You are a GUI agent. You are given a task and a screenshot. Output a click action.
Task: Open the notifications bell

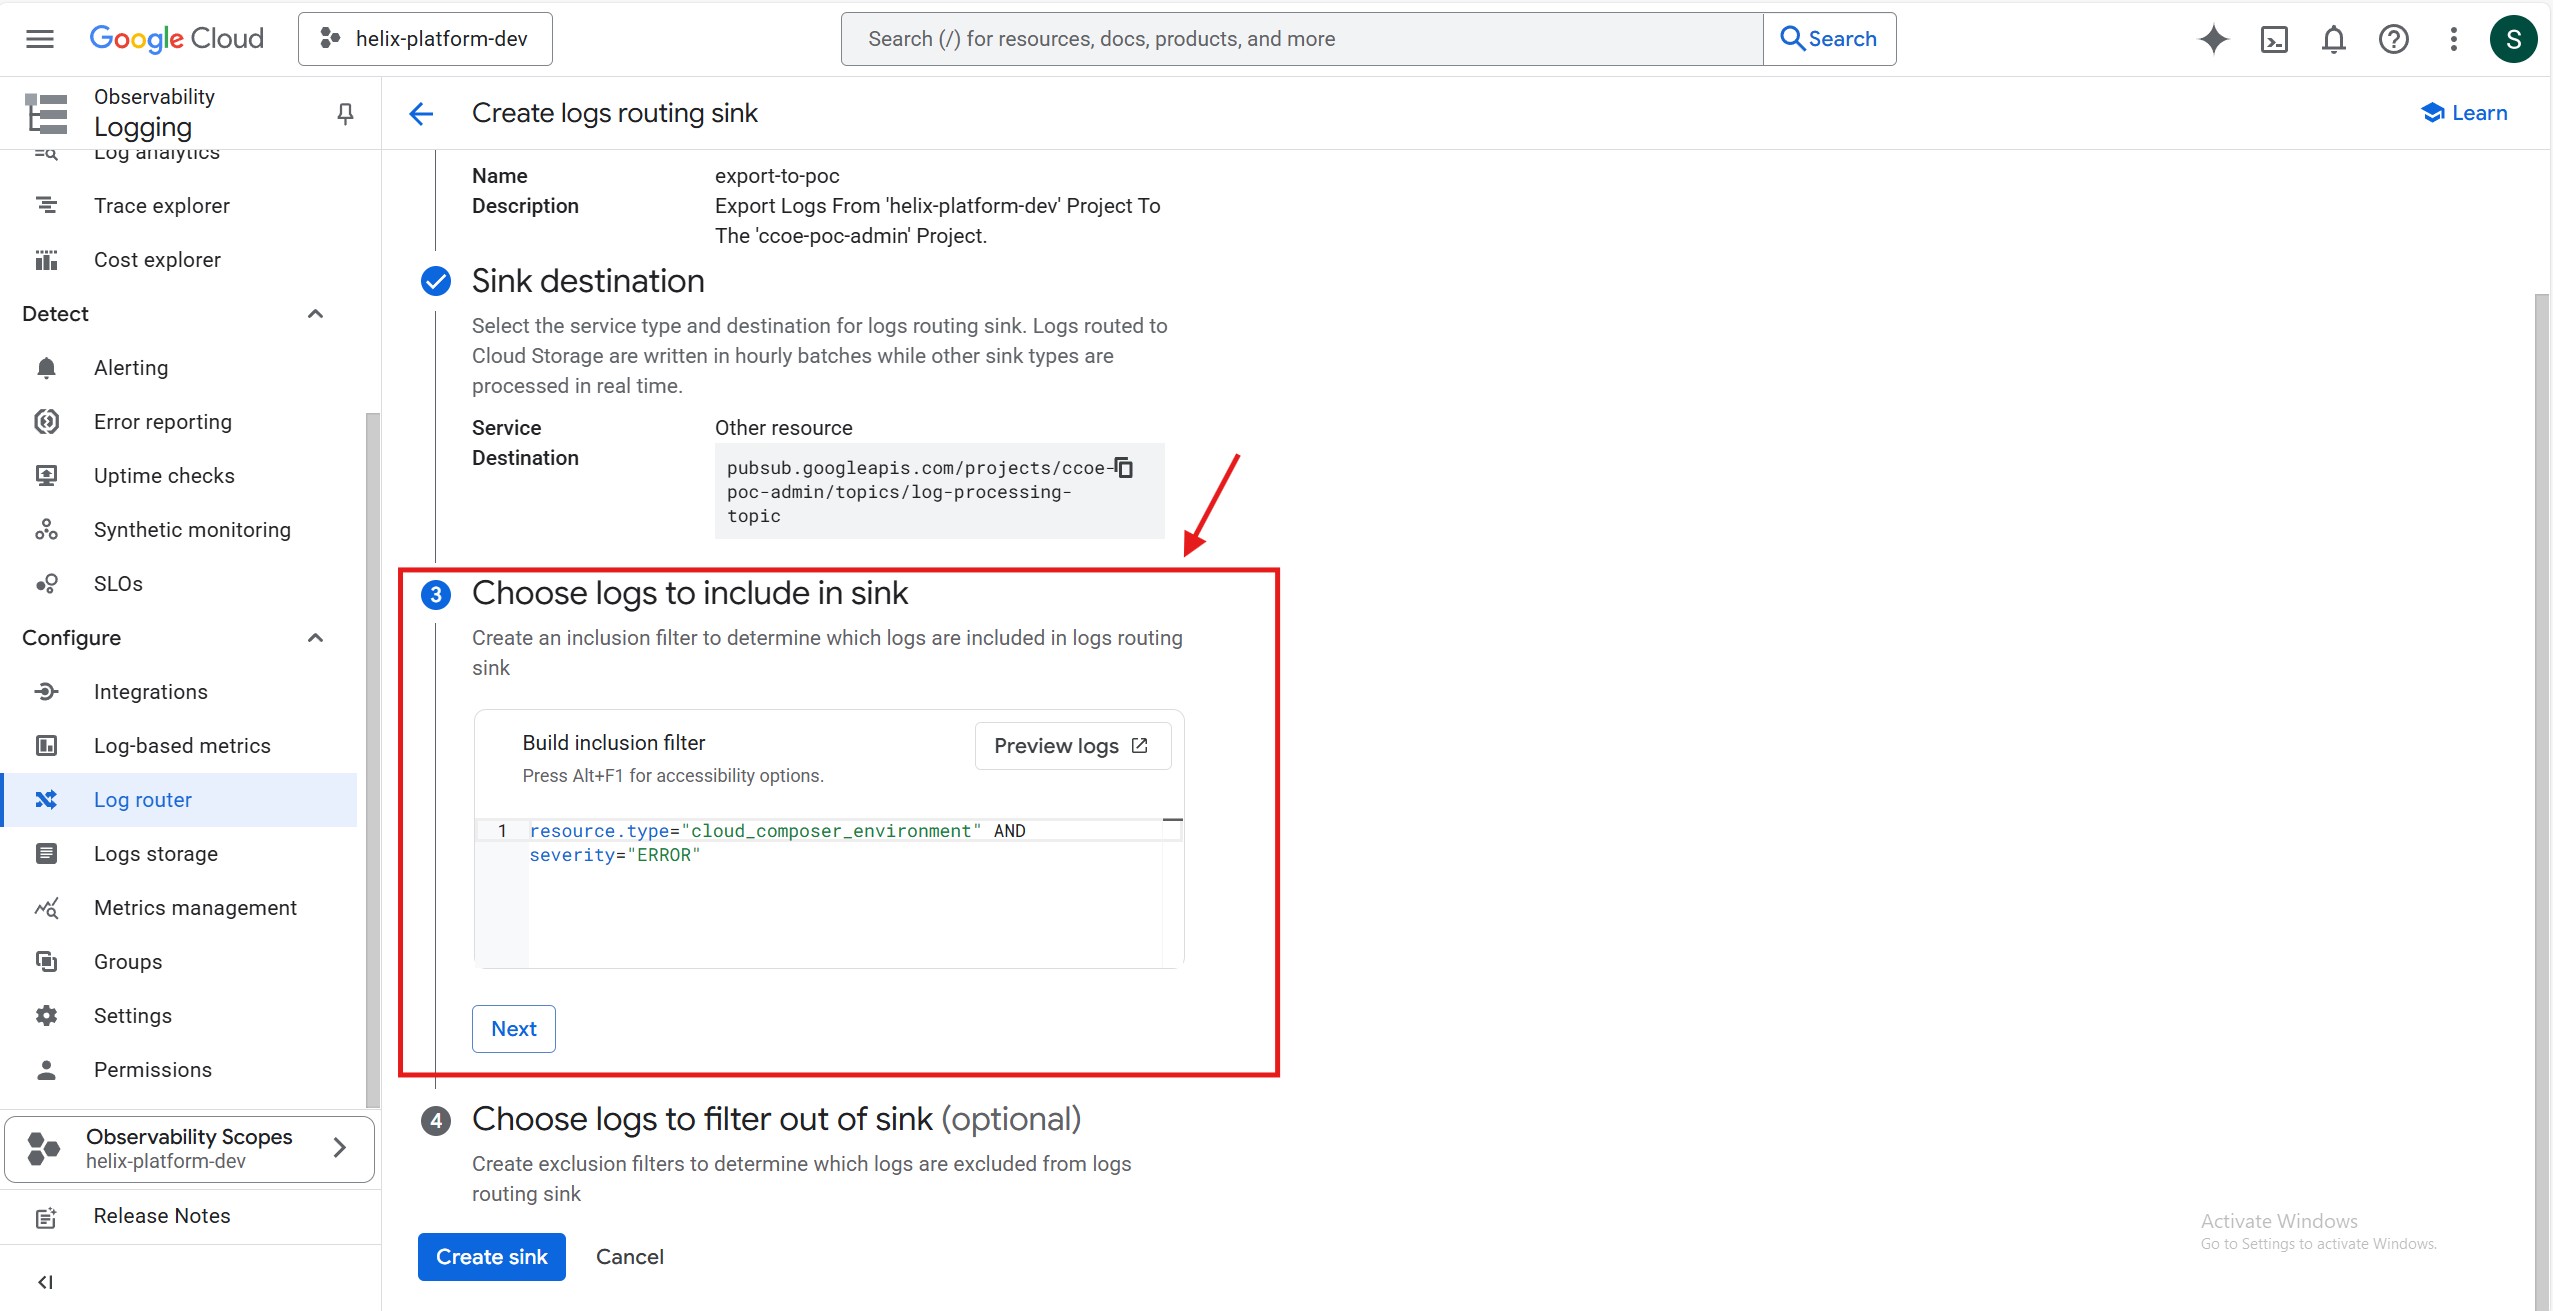2333,39
